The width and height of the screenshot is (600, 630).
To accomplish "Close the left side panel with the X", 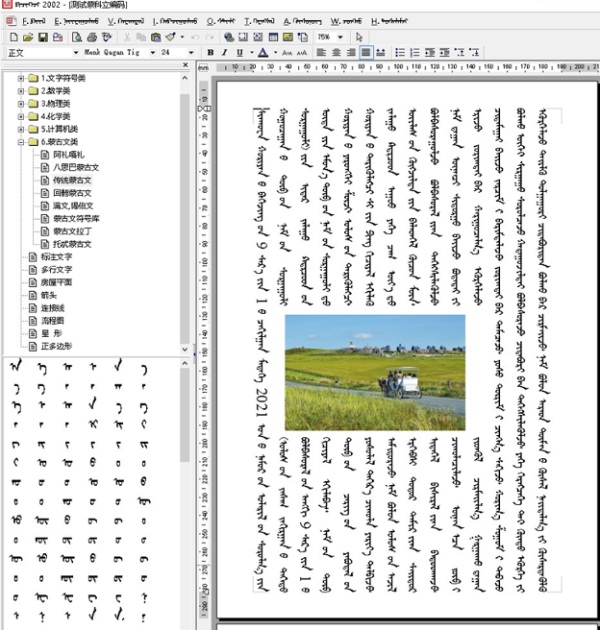I will [185, 65].
